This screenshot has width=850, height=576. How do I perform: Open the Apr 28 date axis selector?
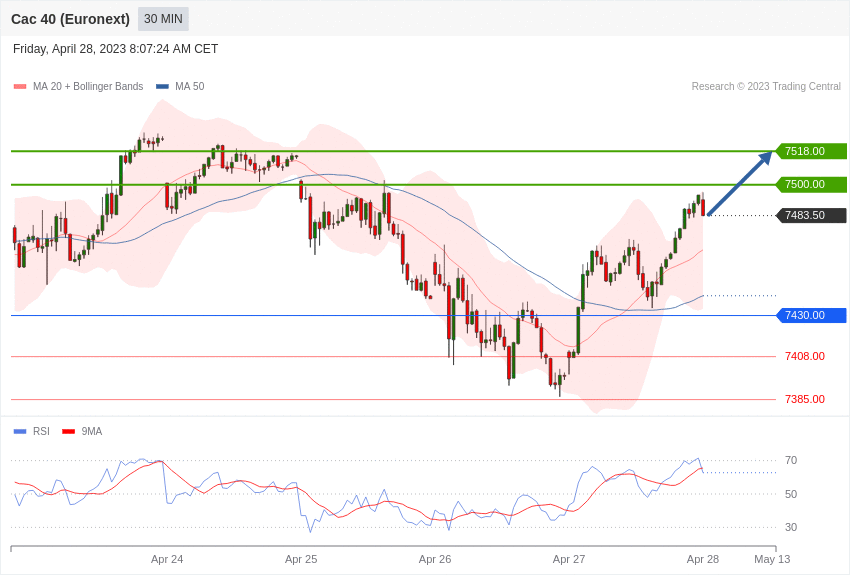(x=702, y=560)
